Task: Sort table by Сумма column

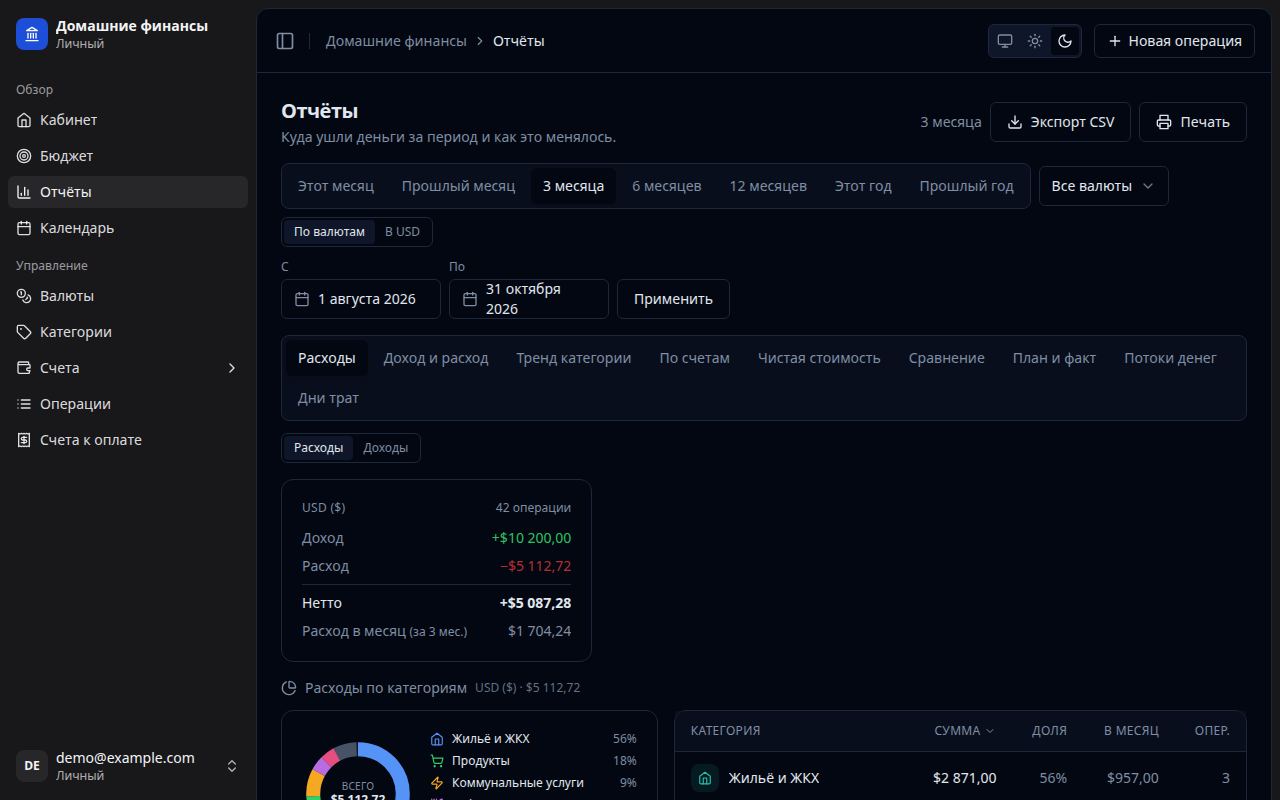Action: tap(964, 731)
